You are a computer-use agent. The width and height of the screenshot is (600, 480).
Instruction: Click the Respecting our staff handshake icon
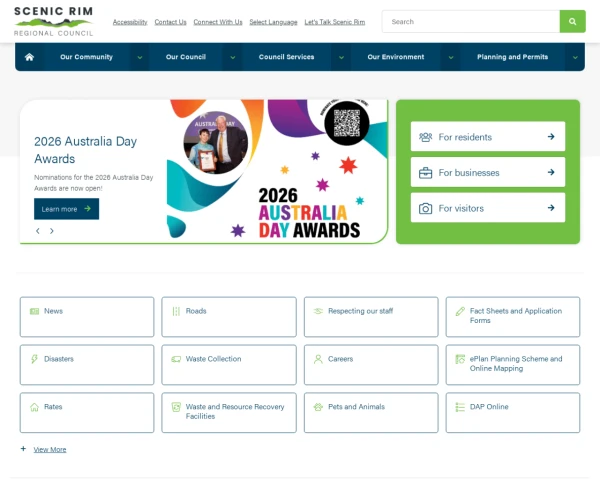[318, 311]
